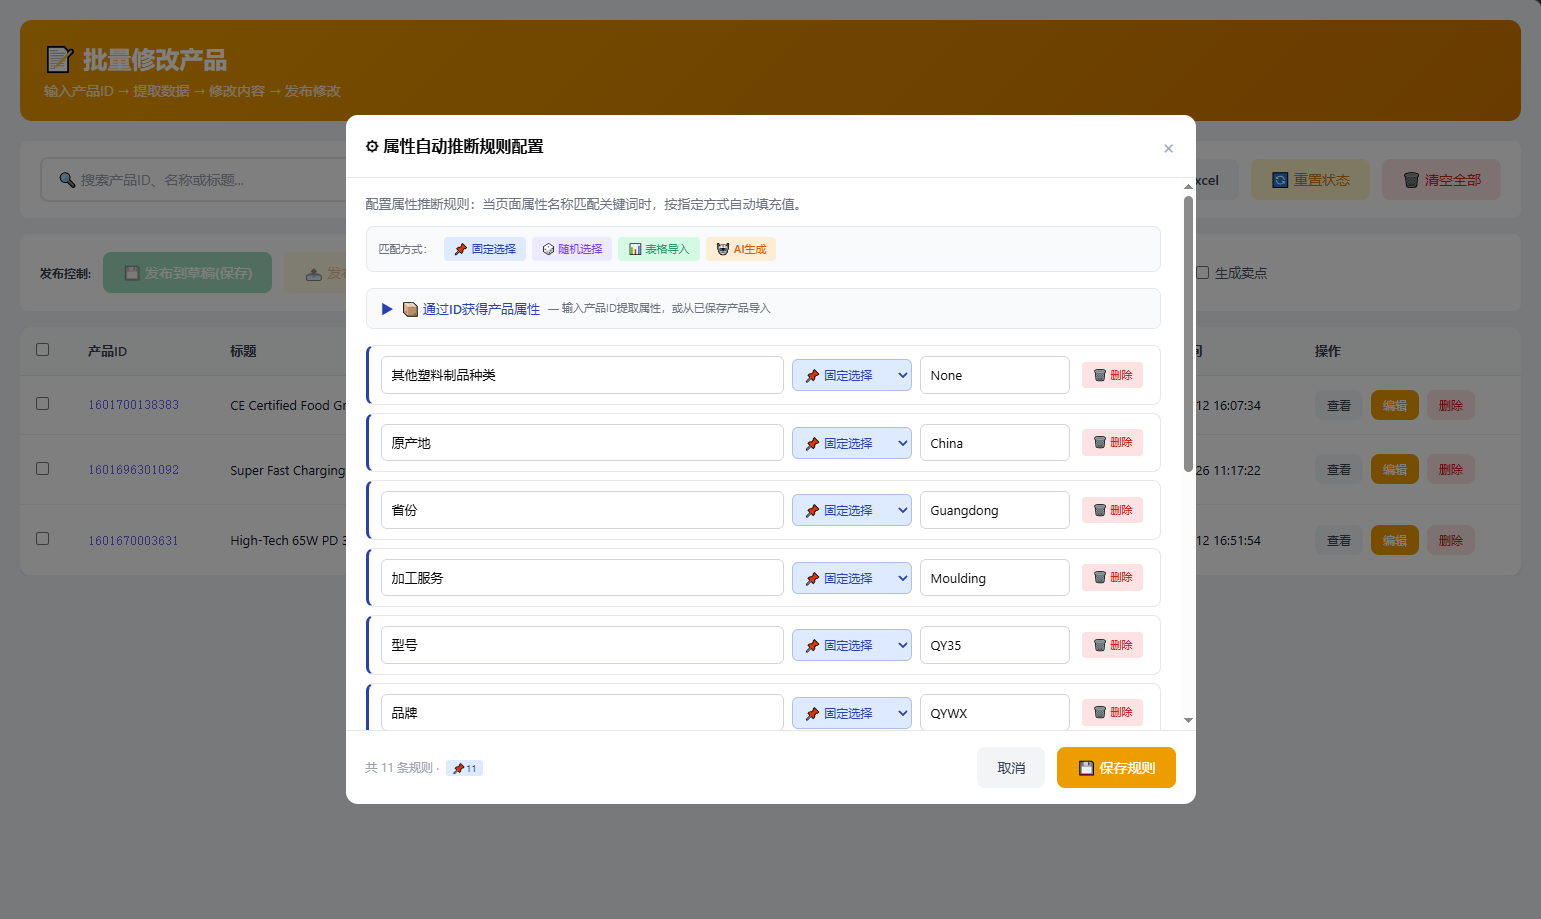Tick checkbox for product 1601700138383
Viewport: 1541px width, 919px height.
click(43, 404)
